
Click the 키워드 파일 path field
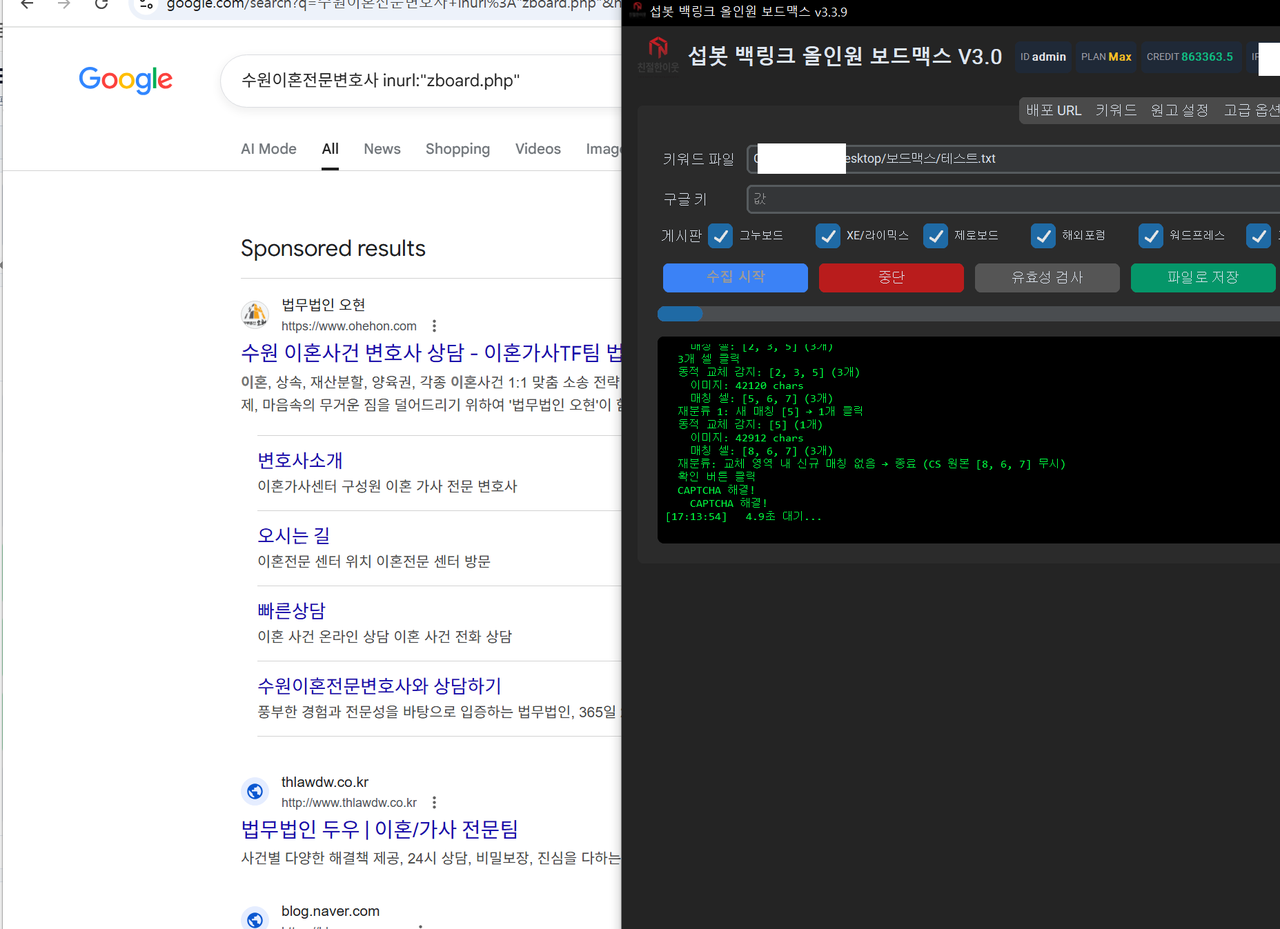click(1013, 158)
